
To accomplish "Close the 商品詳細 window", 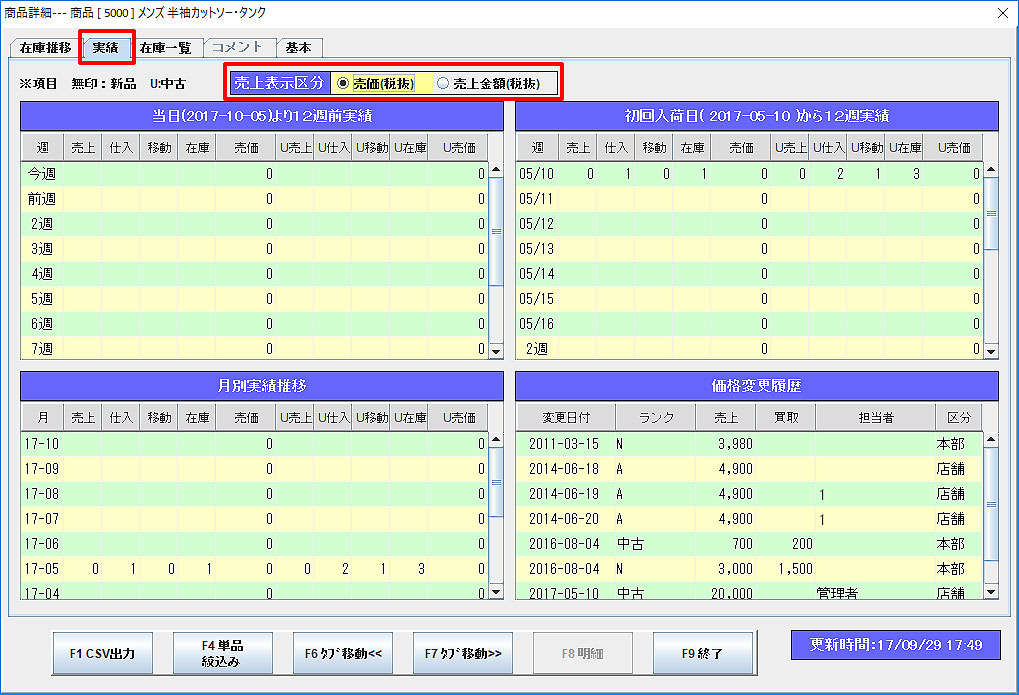I will click(x=1002, y=13).
